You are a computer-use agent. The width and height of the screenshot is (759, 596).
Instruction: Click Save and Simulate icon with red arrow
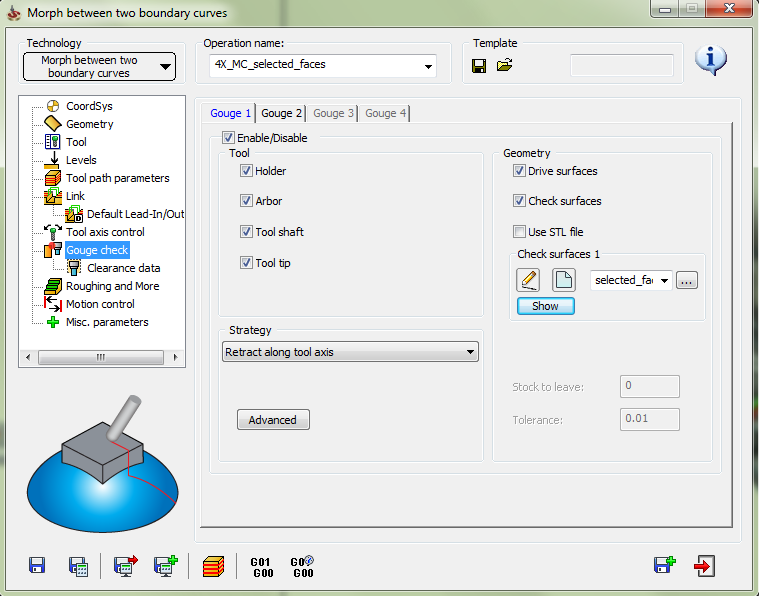pyautogui.click(x=126, y=565)
